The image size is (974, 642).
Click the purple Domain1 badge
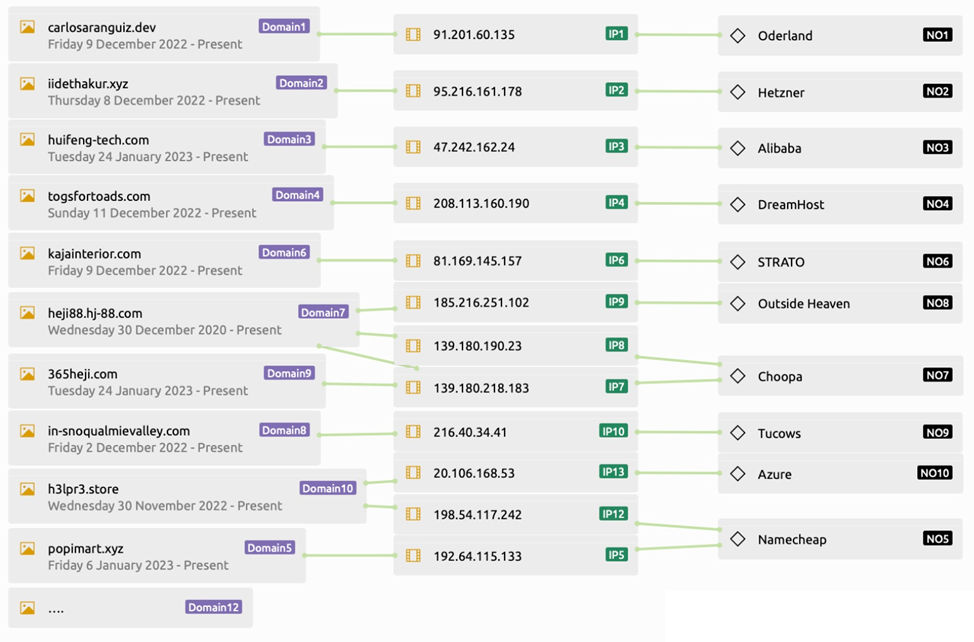click(x=284, y=27)
